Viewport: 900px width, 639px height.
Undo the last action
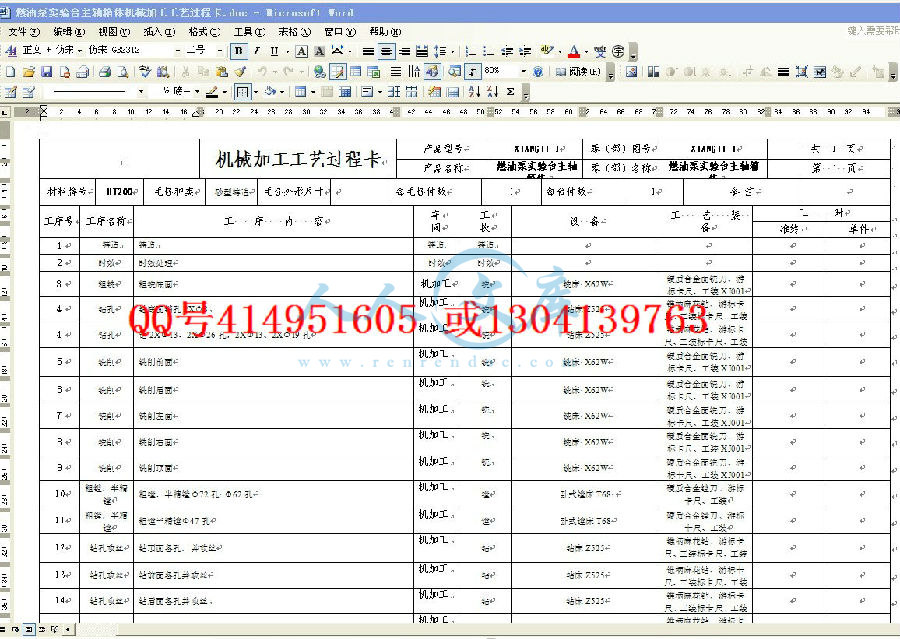click(x=262, y=72)
